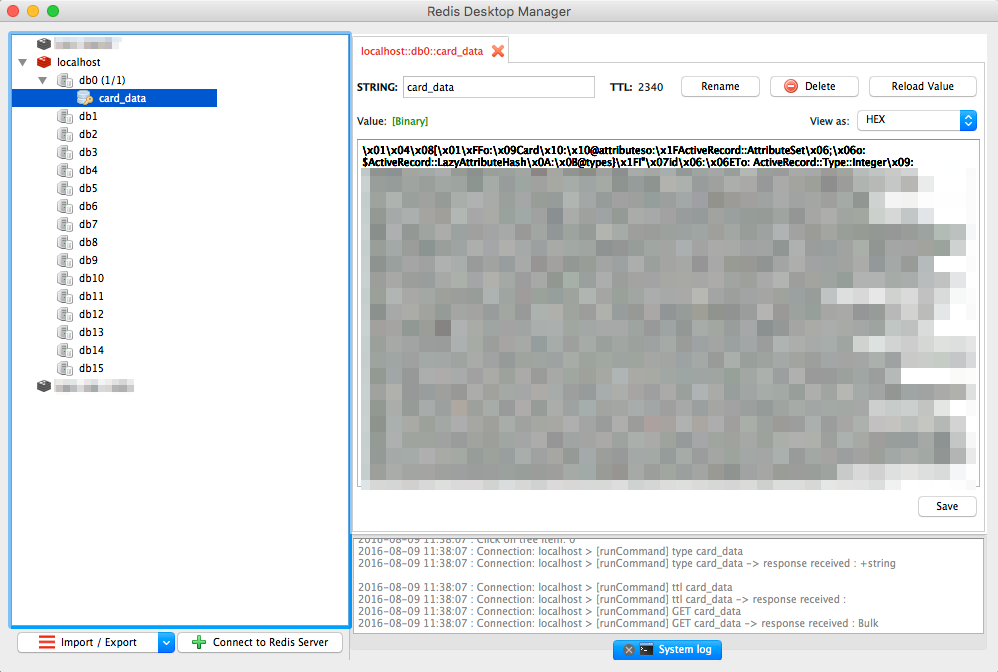This screenshot has width=998, height=672.
Task: Close the card_data tab with red X
Action: click(x=498, y=51)
